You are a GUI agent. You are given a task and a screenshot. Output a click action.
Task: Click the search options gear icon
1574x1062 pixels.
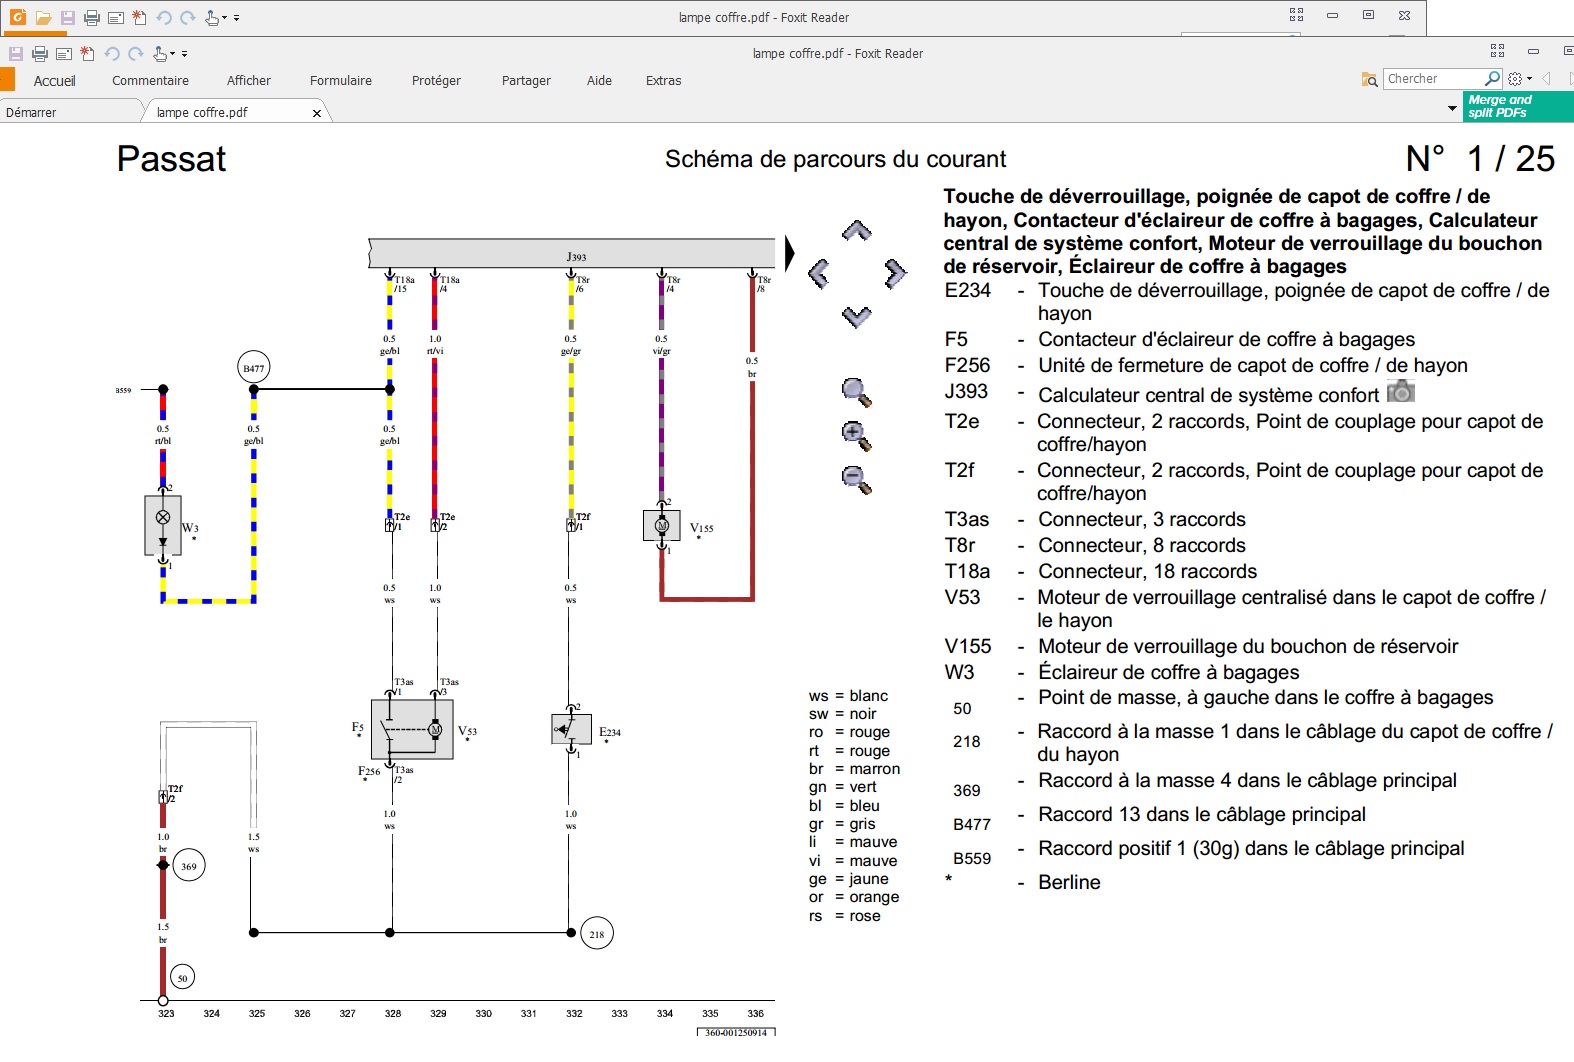[x=1516, y=79]
